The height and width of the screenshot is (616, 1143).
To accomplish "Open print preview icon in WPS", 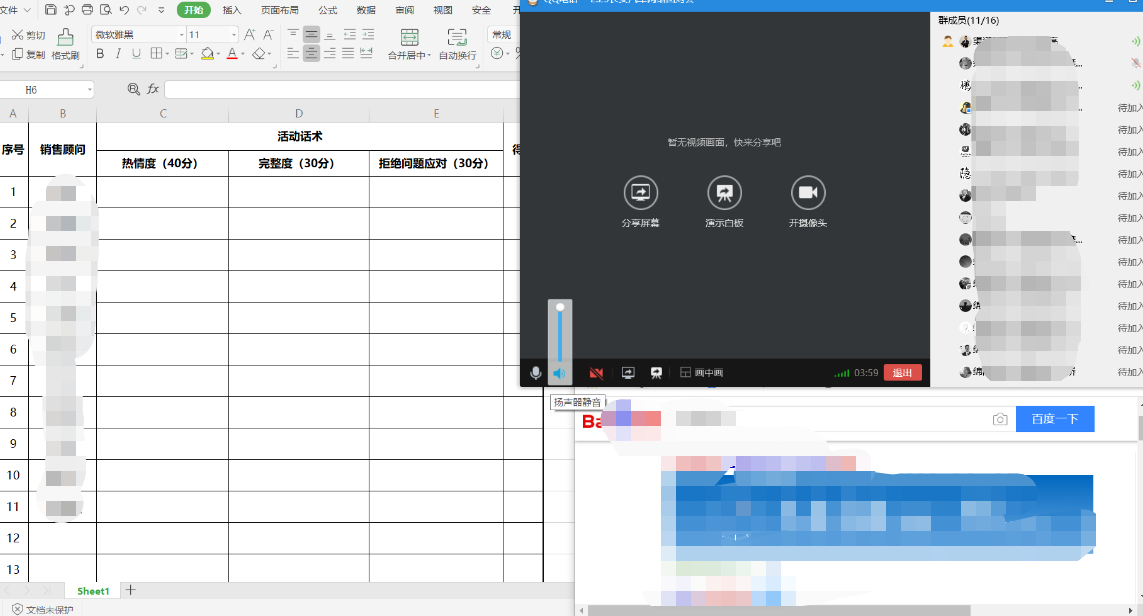I will pos(106,9).
